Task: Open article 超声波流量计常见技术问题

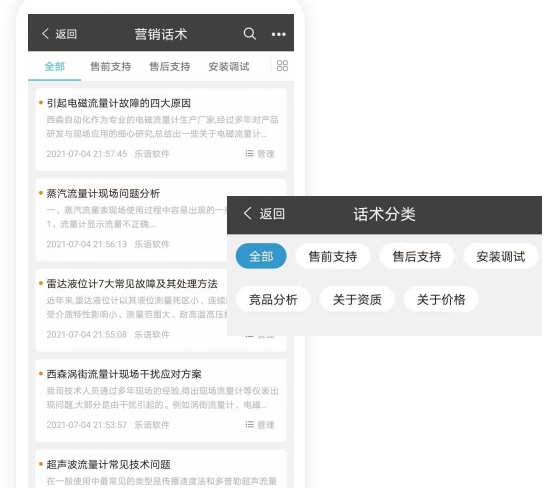Action: (108, 464)
